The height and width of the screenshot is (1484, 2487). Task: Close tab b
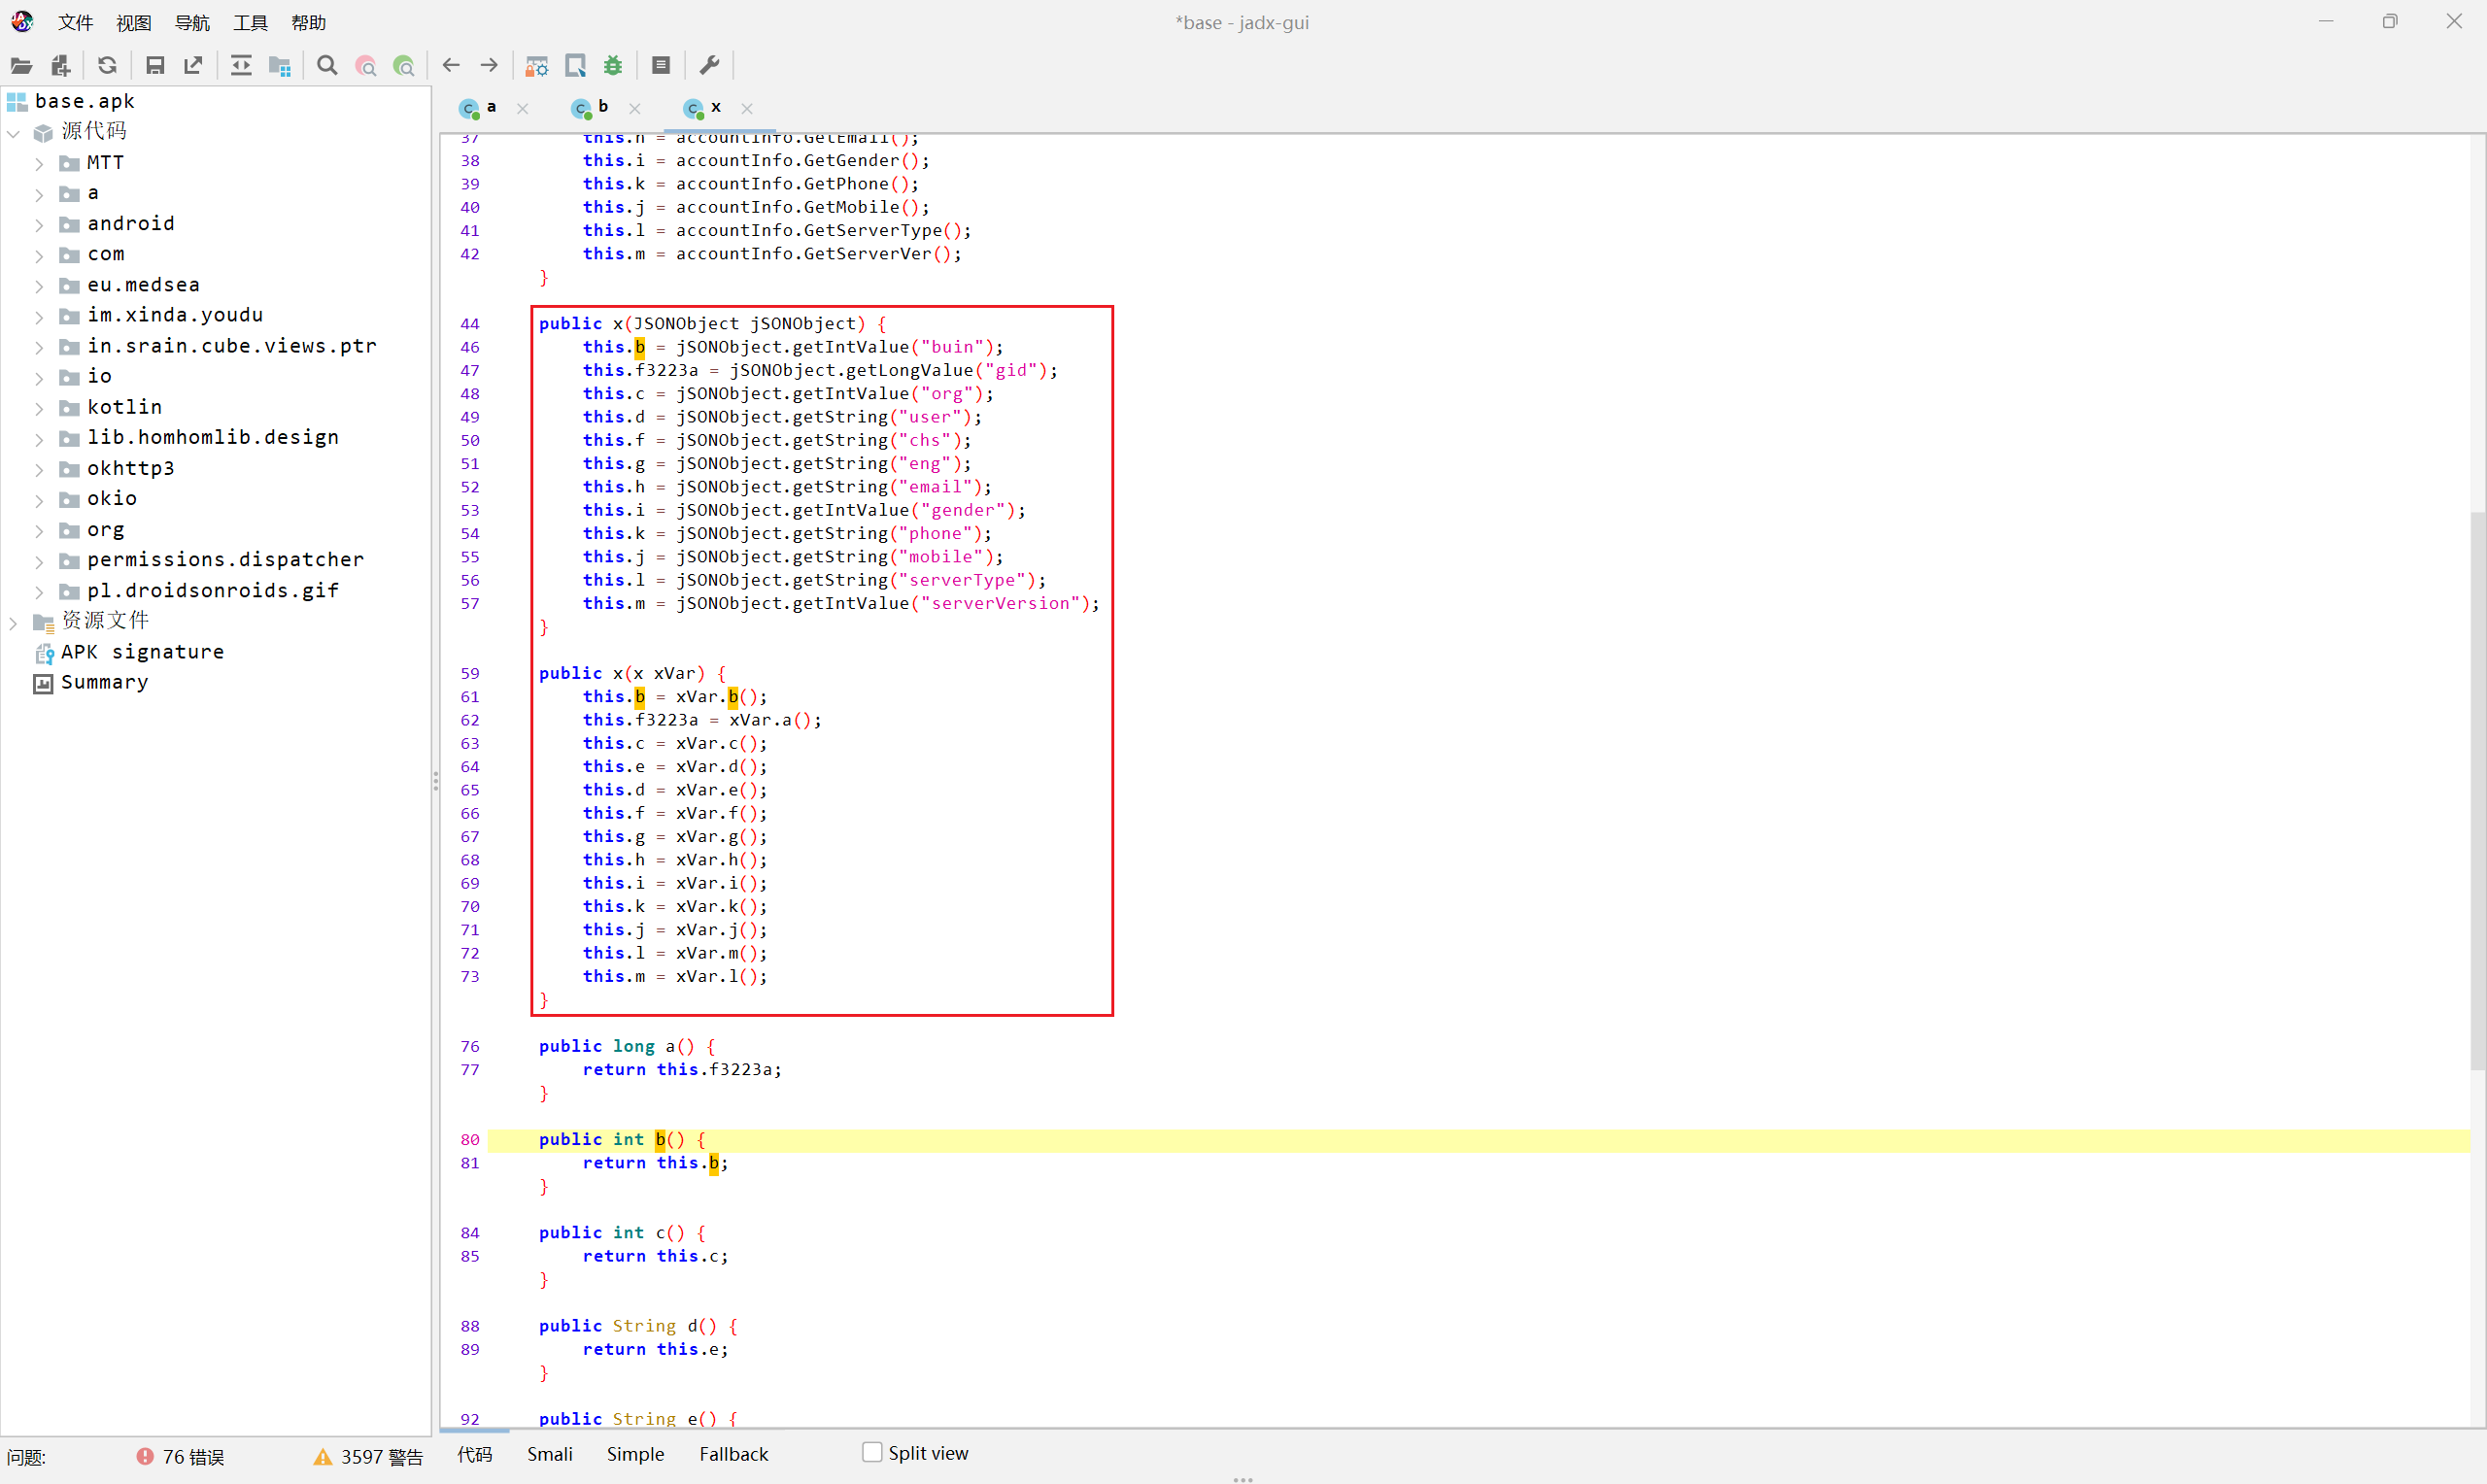point(634,108)
